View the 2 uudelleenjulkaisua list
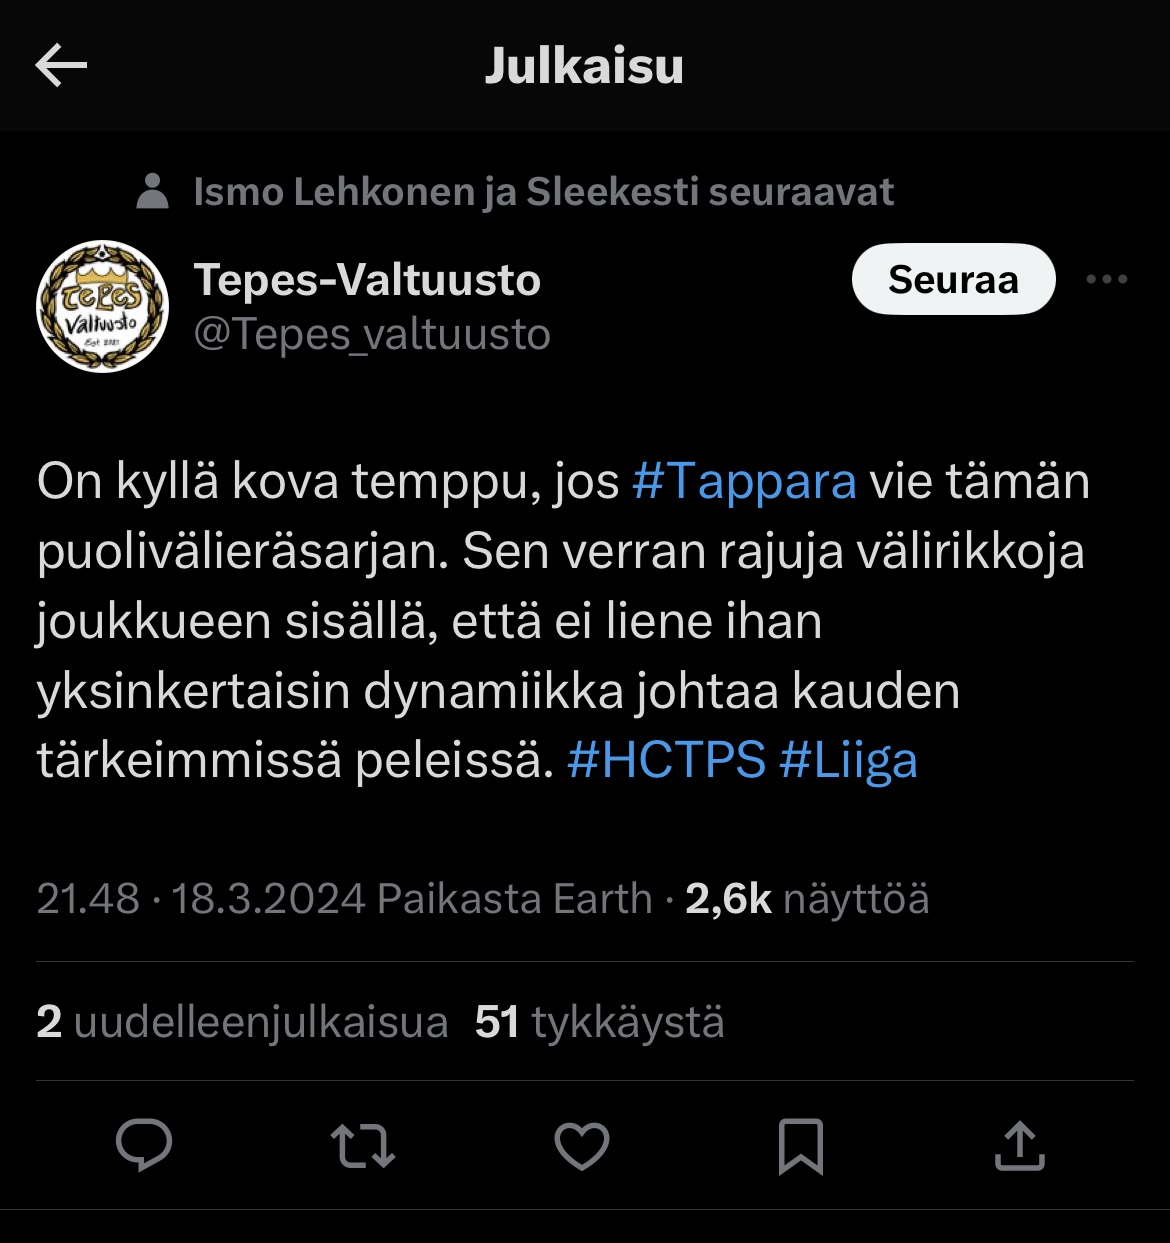 (x=242, y=1022)
